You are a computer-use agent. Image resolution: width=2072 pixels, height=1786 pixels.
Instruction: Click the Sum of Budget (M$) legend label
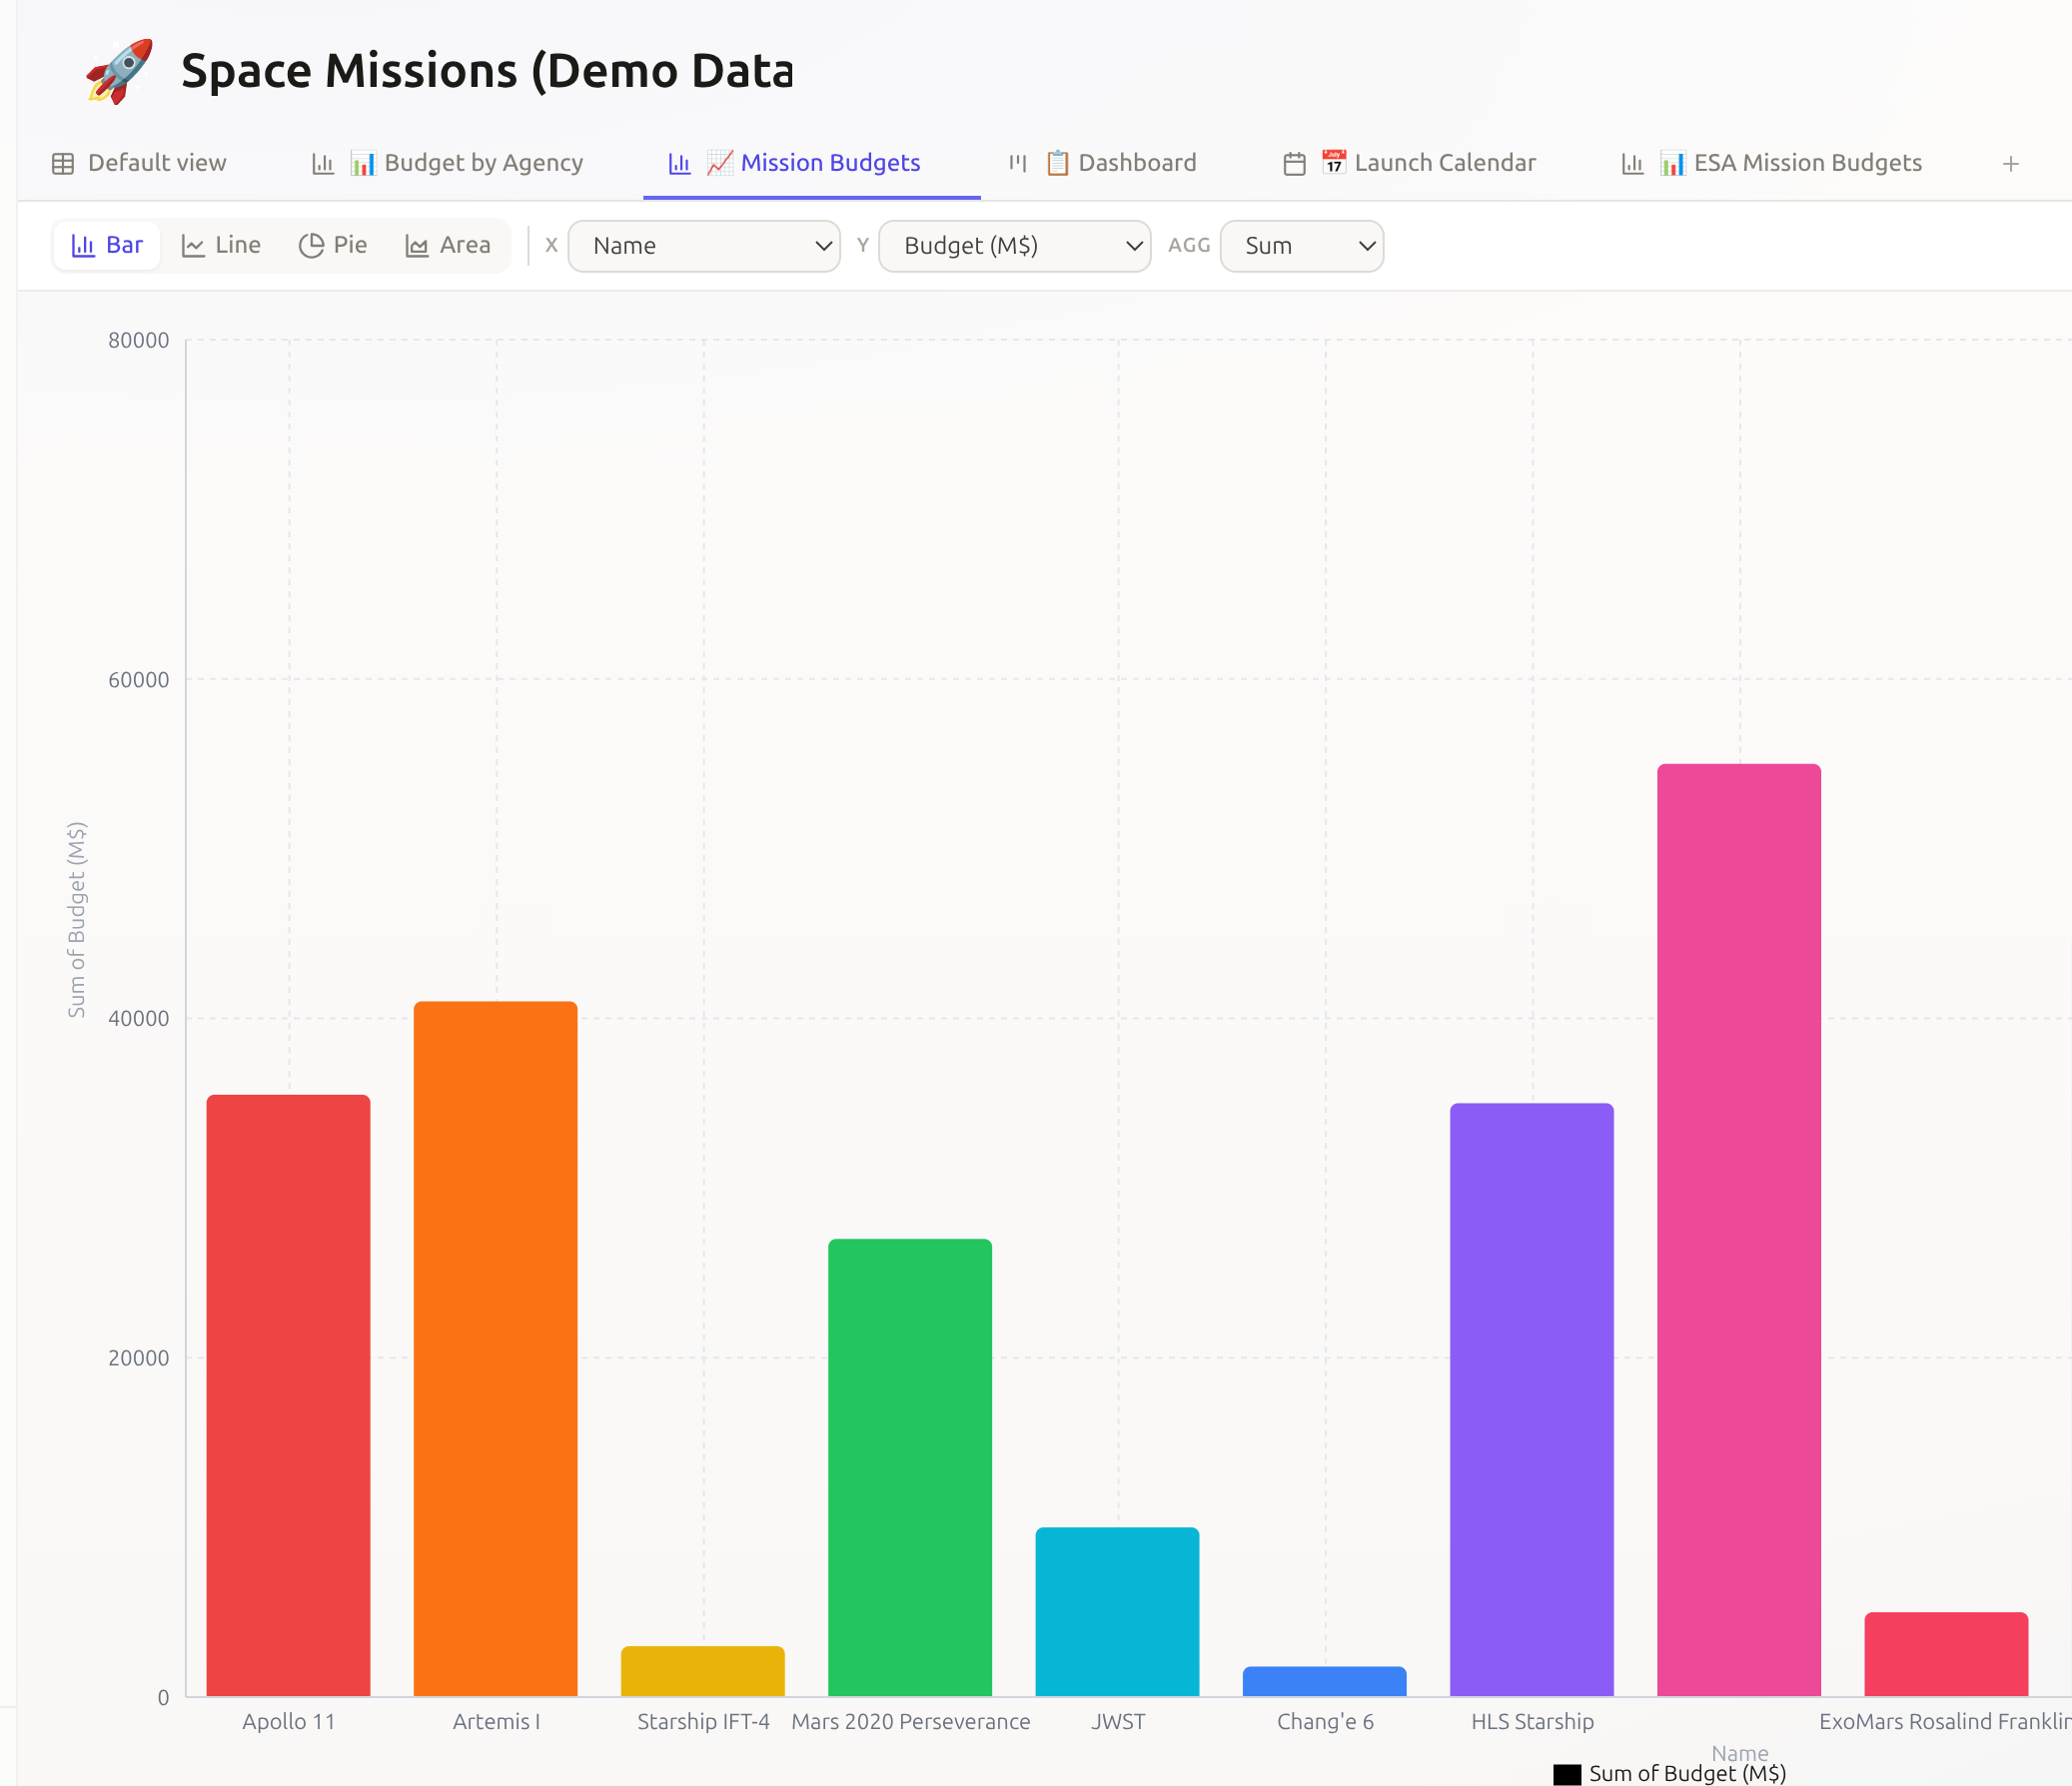pos(1688,1774)
